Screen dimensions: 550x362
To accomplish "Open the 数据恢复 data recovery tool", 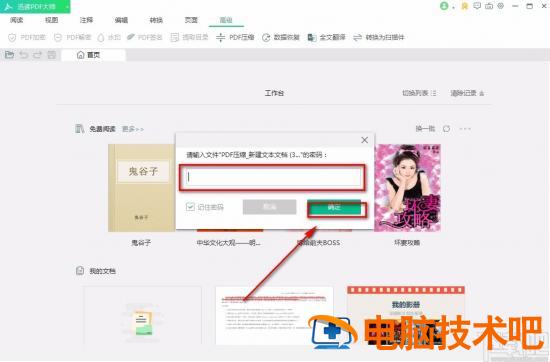I will pyautogui.click(x=281, y=37).
